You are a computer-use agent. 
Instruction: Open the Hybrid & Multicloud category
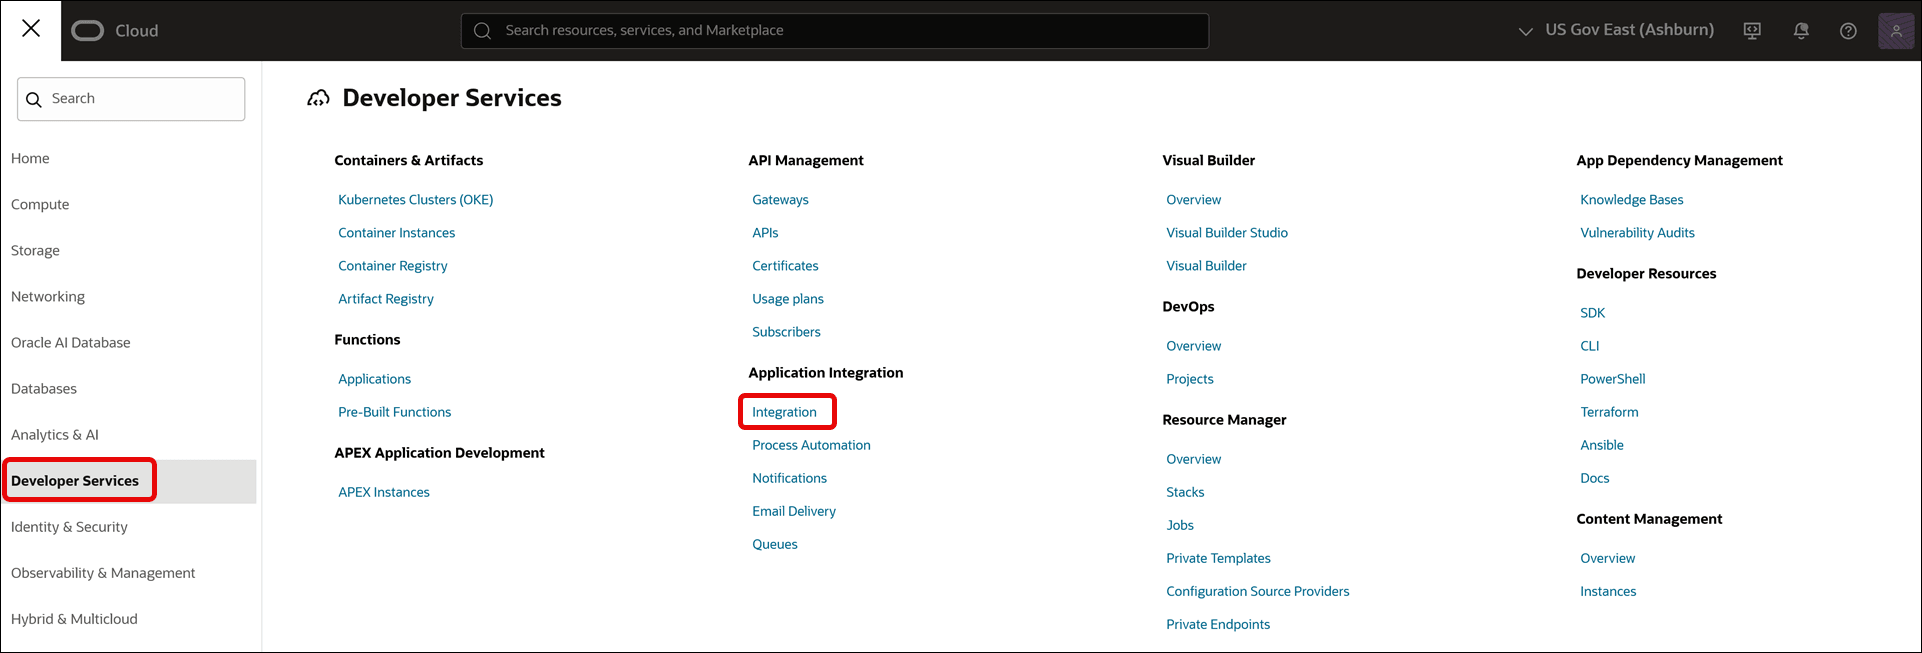[74, 619]
